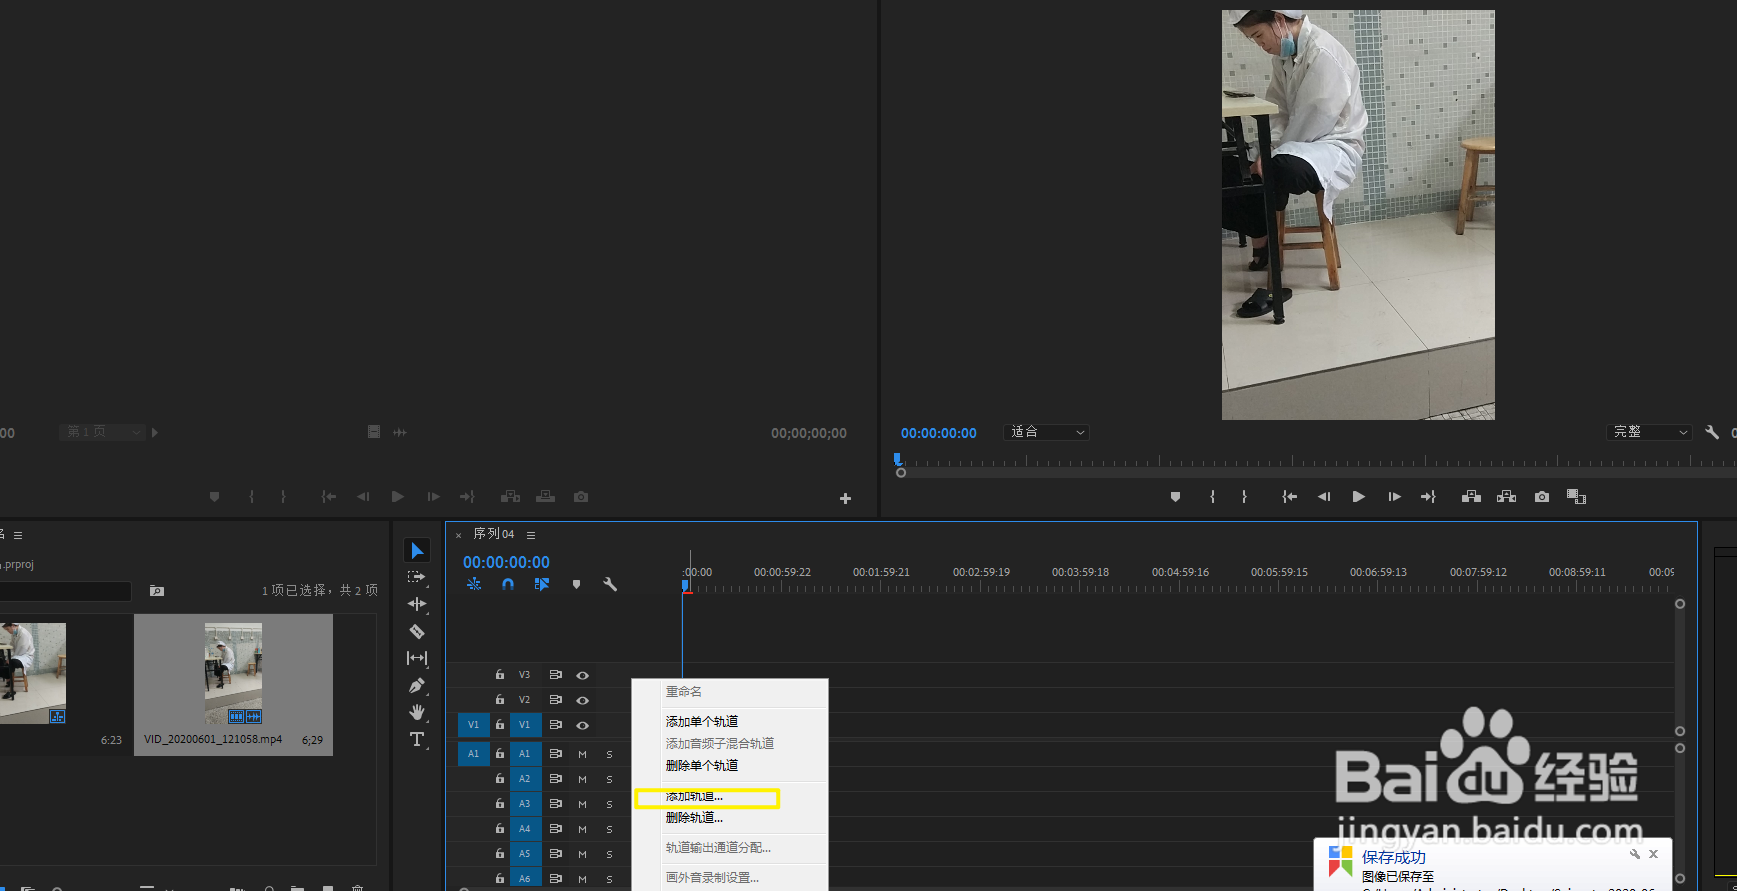Image resolution: width=1737 pixels, height=891 pixels.
Task: Click the Extract button
Action: click(1506, 497)
